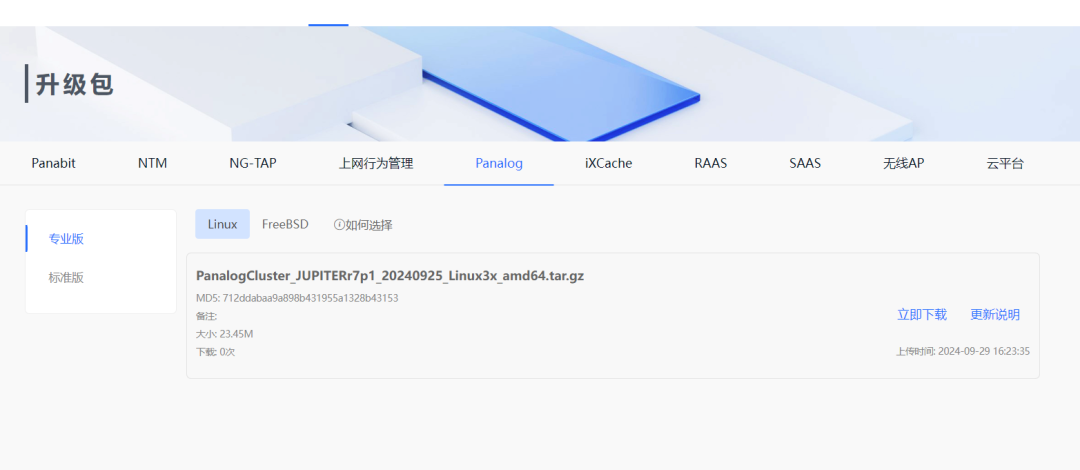Click the 下载: 0次 count
Screen dimensions: 1080x470
pos(216,351)
